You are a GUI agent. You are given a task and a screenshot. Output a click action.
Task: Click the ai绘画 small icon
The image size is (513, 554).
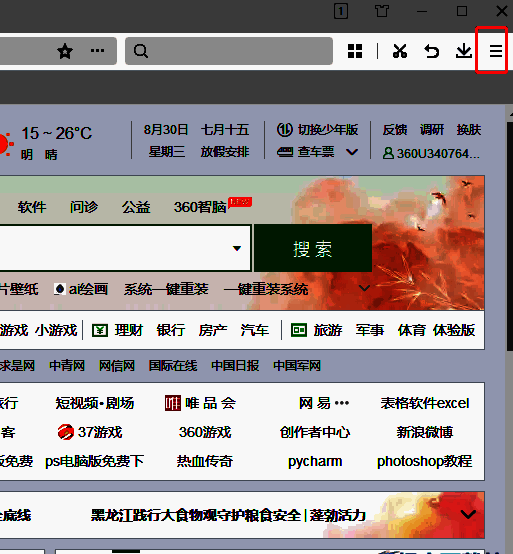click(x=59, y=289)
